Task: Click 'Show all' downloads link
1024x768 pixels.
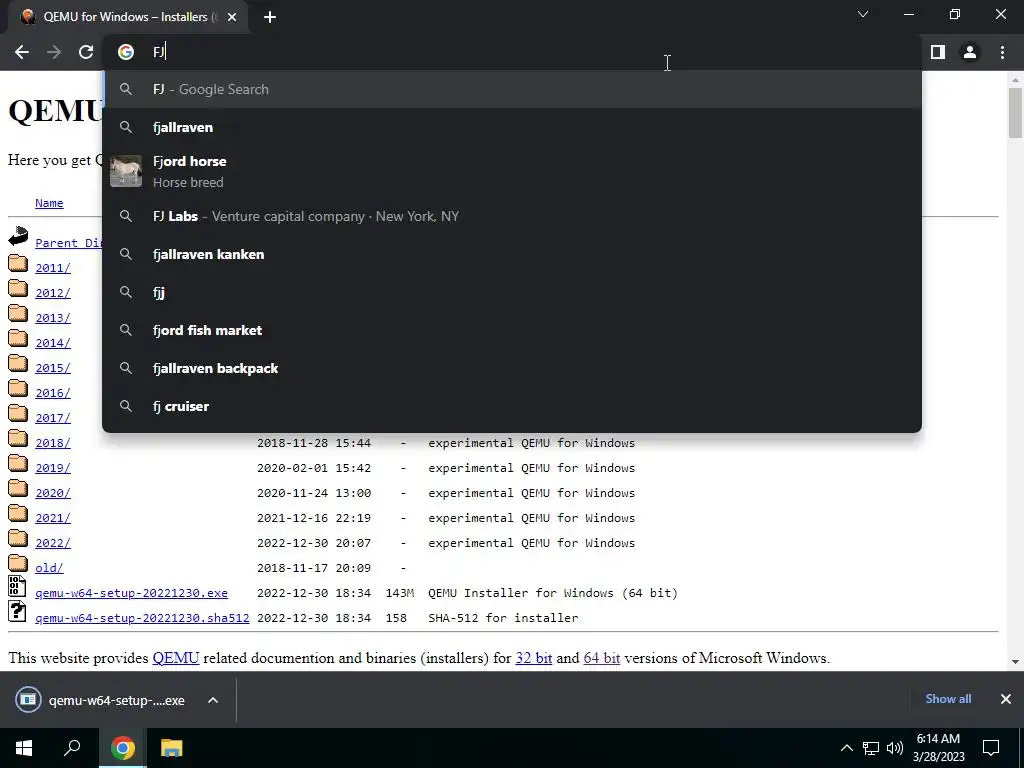Action: click(948, 699)
